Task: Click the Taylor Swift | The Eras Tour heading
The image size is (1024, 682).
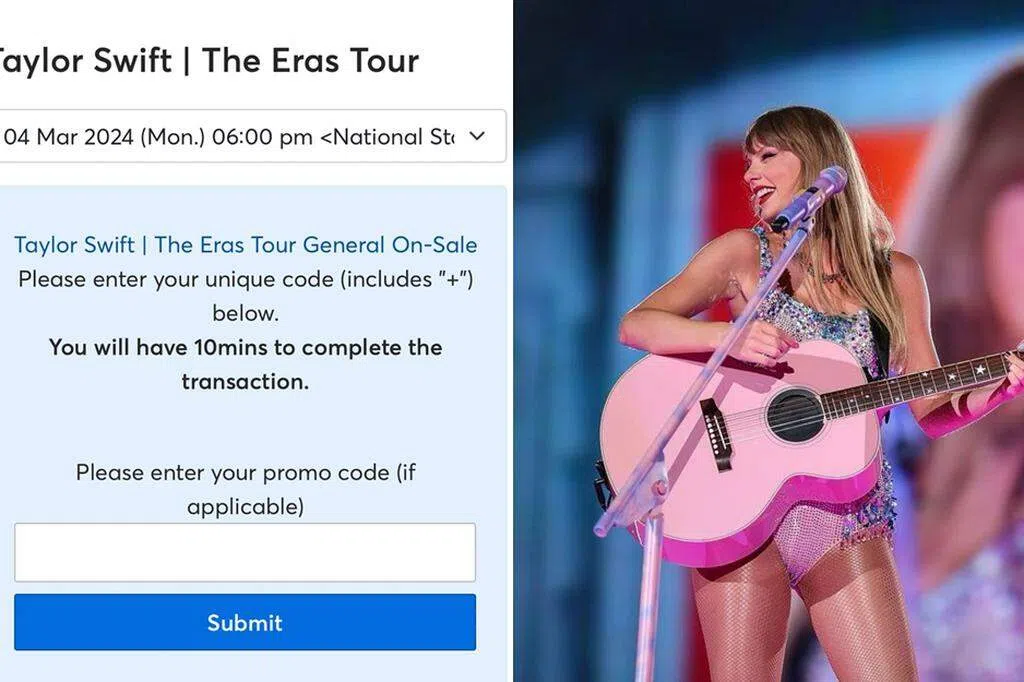Action: (x=208, y=60)
